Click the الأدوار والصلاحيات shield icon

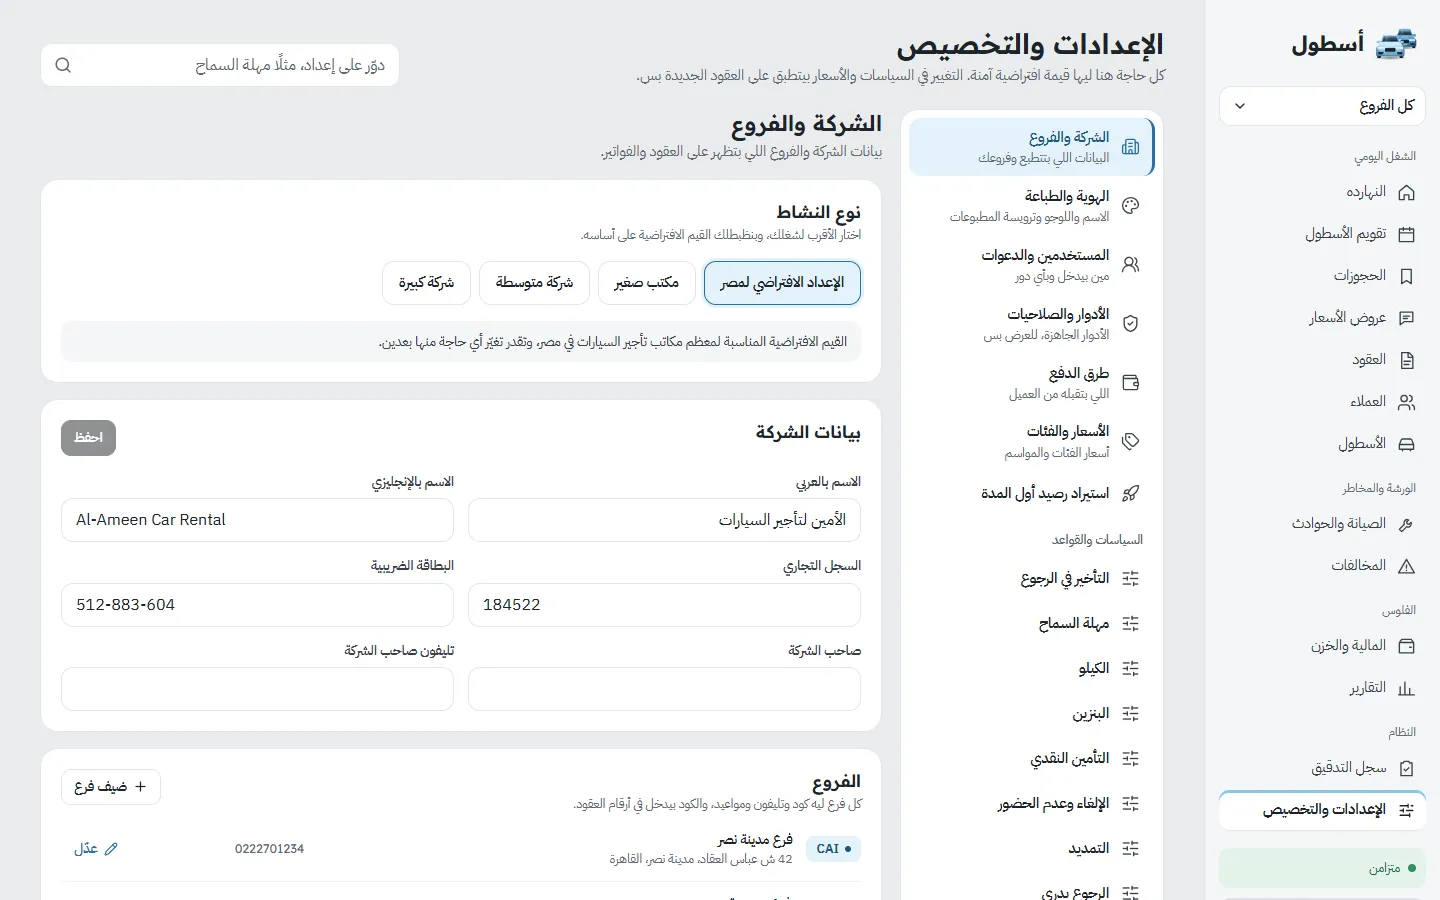click(x=1131, y=324)
